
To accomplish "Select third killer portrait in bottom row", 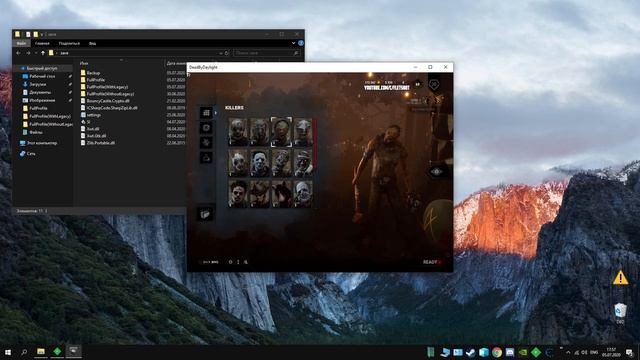I will (282, 194).
